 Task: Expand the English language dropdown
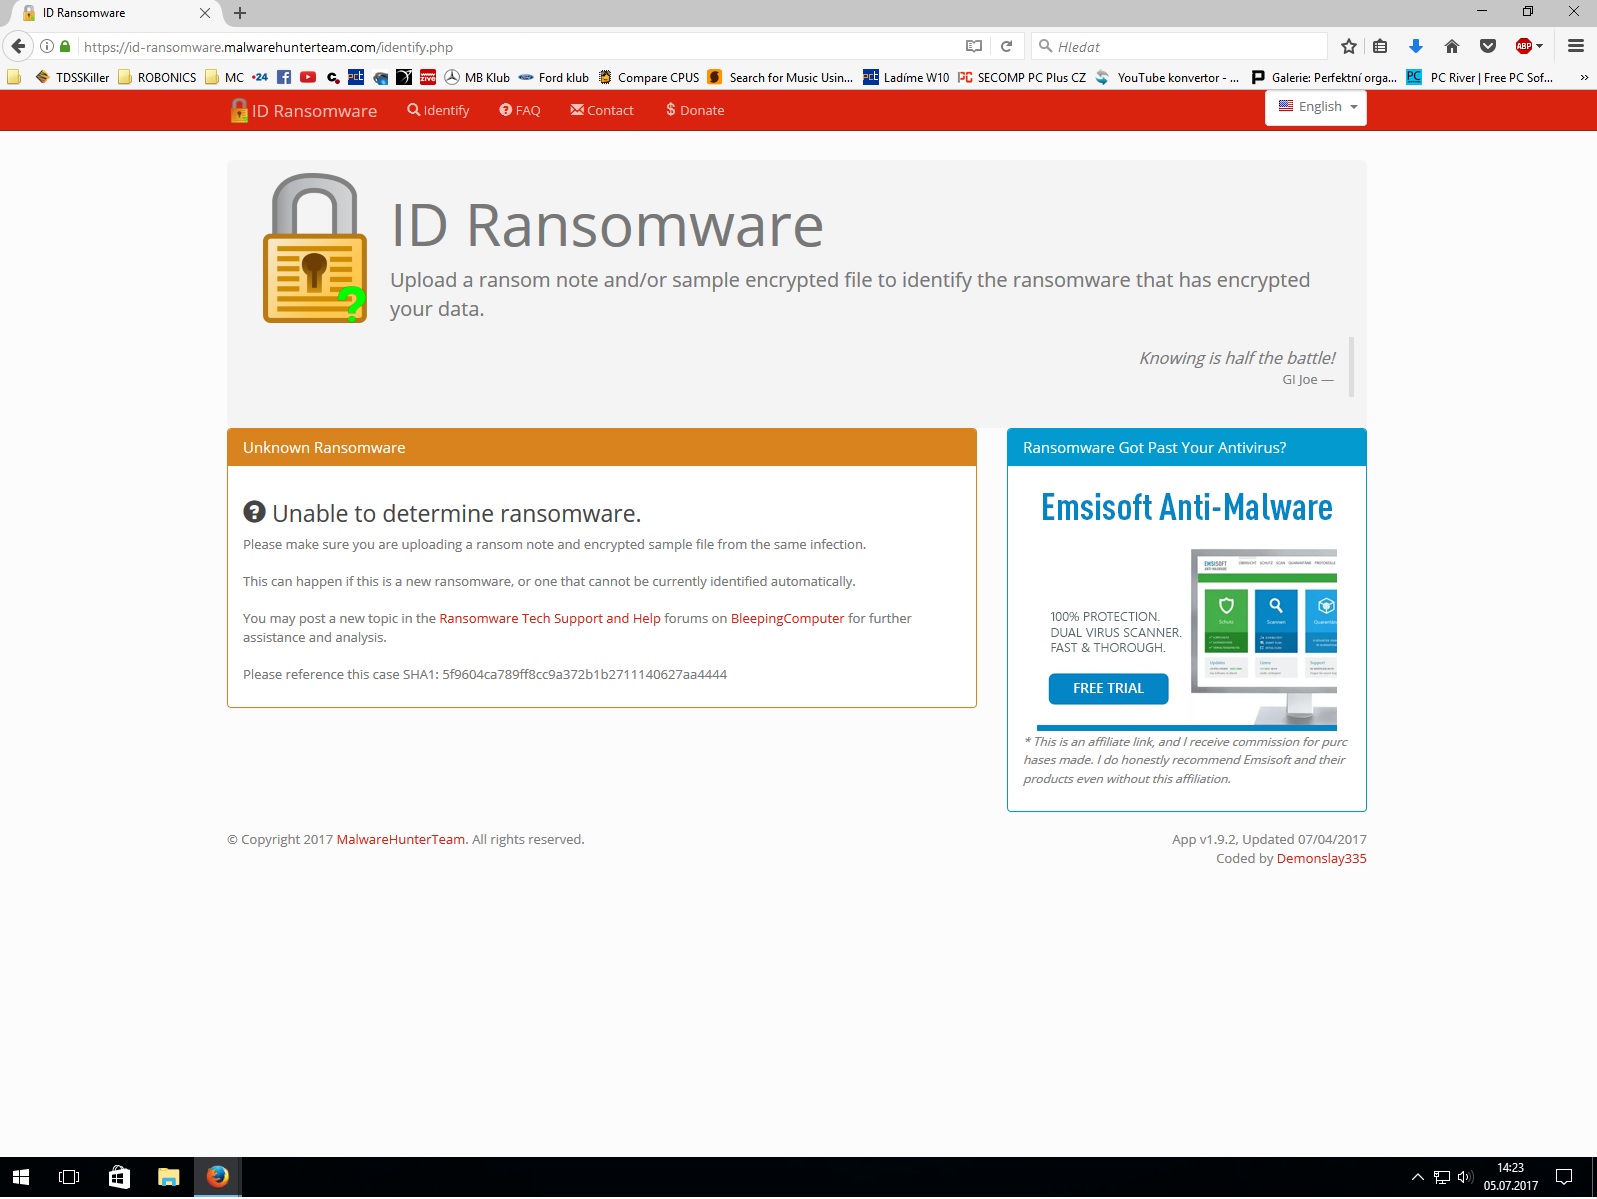tap(1316, 107)
